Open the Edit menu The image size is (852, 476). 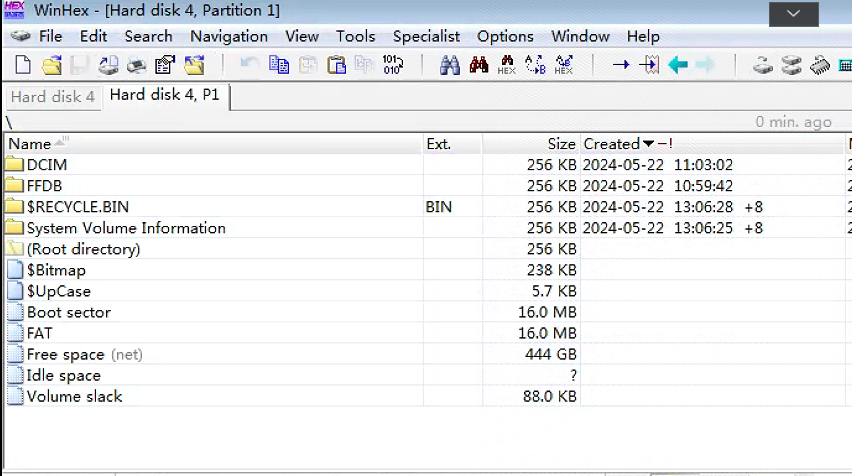pos(93,36)
